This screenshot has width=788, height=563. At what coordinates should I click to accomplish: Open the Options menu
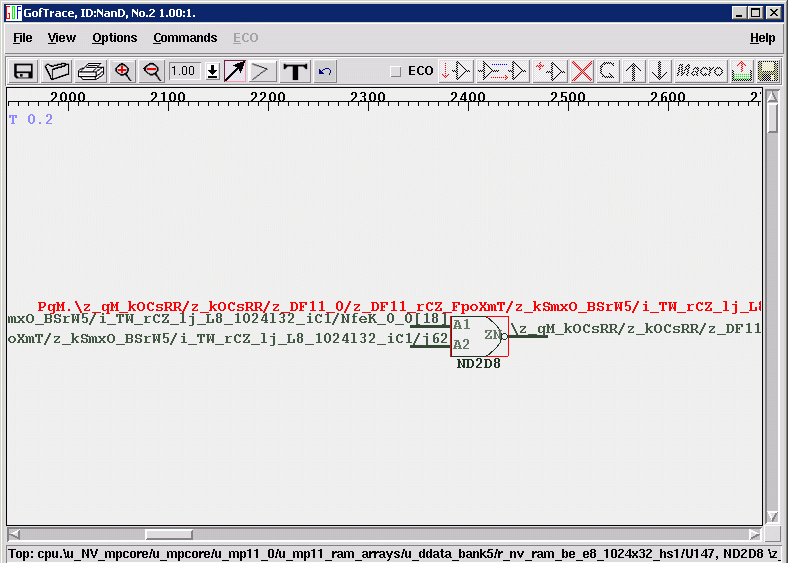[x=114, y=38]
